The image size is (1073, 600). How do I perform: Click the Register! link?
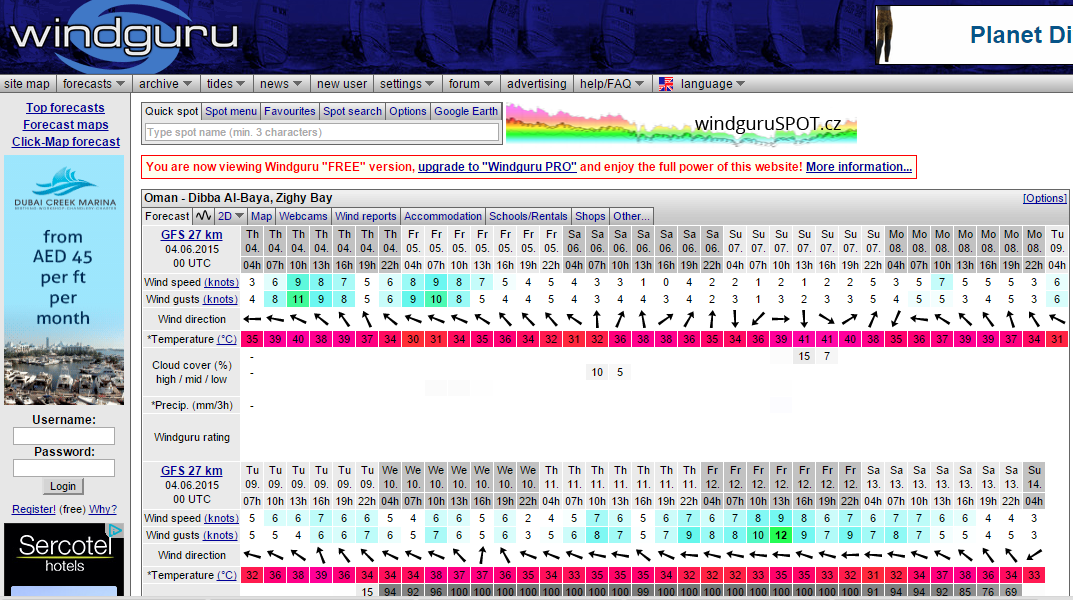pyautogui.click(x=34, y=510)
